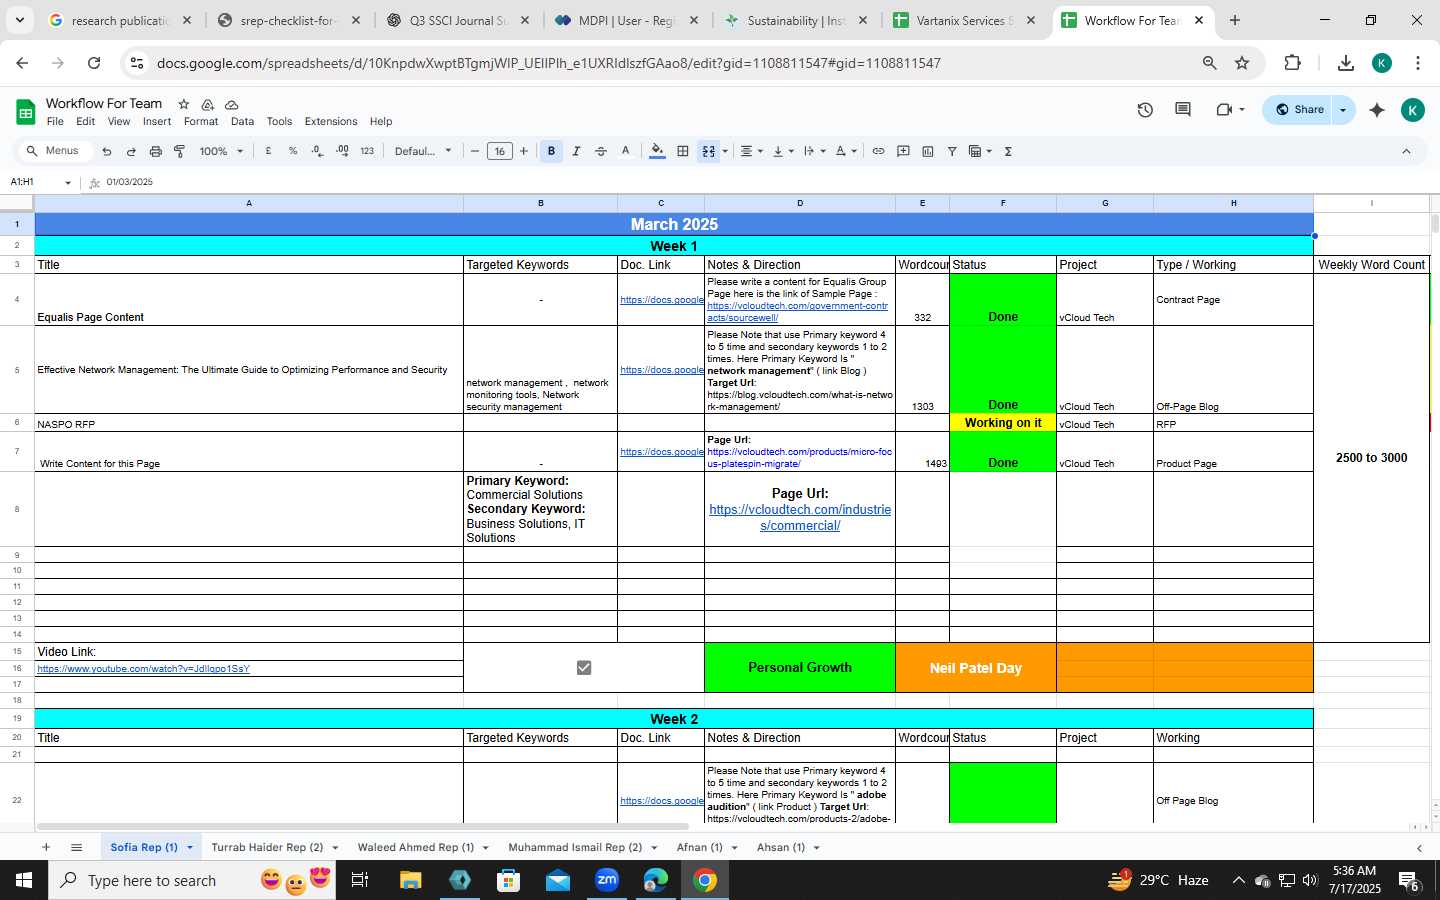Click the Undo icon in toolbar

[106, 151]
